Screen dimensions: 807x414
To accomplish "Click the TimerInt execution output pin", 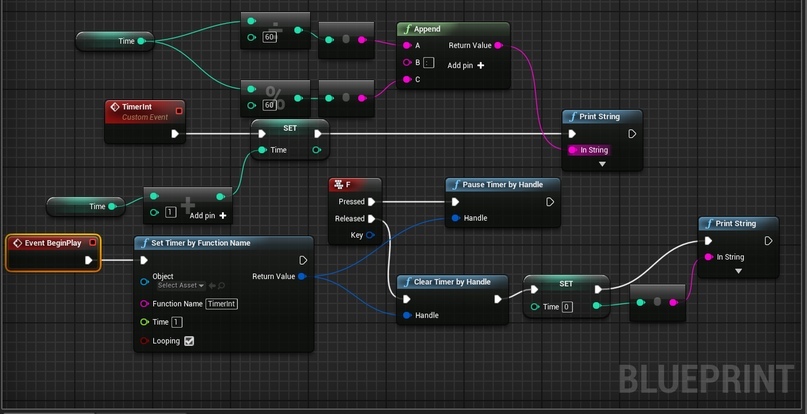I will point(175,134).
